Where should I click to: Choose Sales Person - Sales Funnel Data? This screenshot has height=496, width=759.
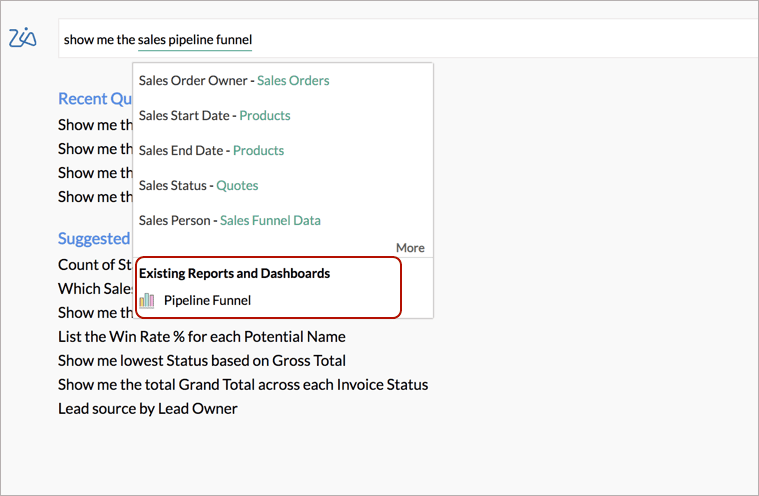229,221
